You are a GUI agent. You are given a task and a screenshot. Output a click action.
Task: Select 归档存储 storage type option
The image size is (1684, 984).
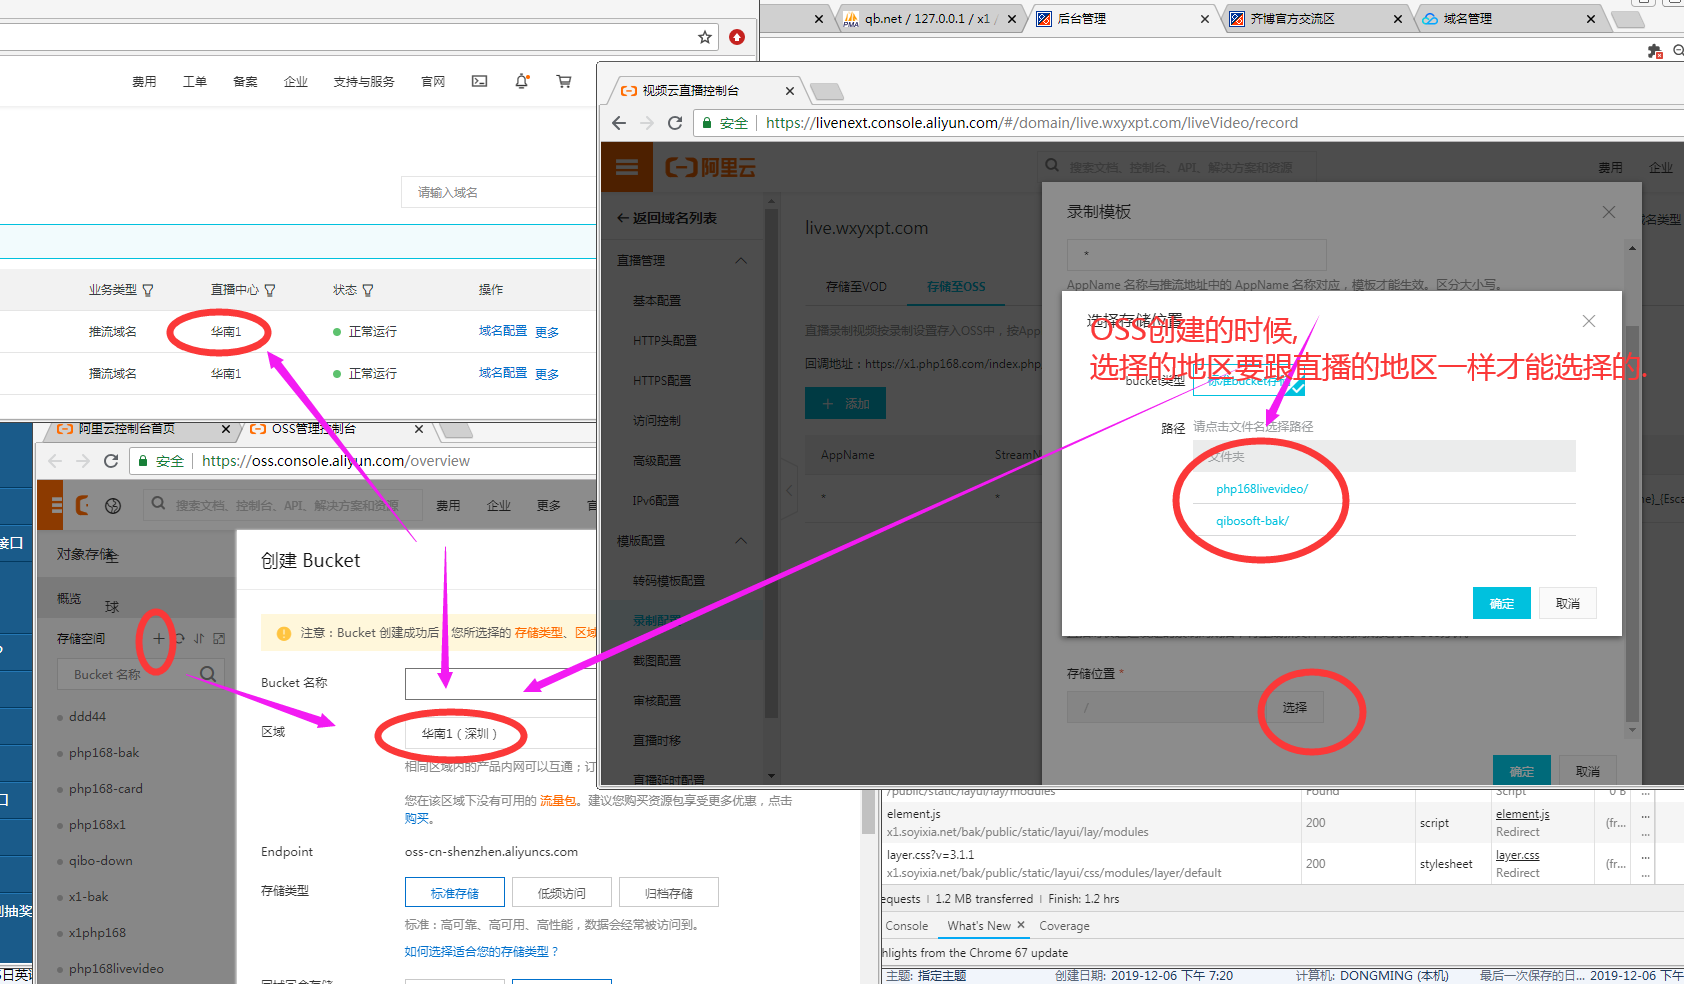point(668,892)
